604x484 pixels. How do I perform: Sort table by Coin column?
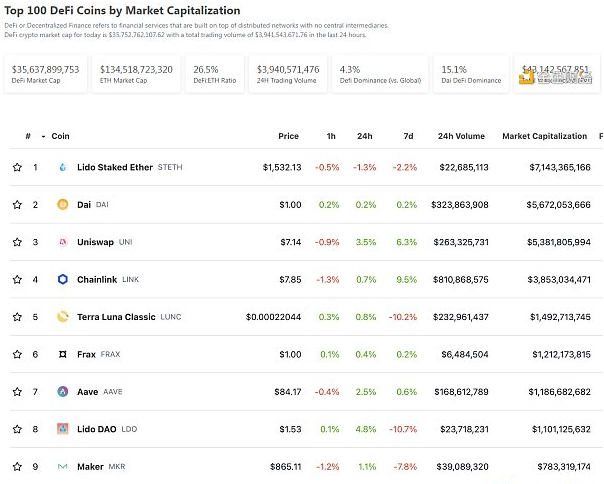click(x=60, y=136)
